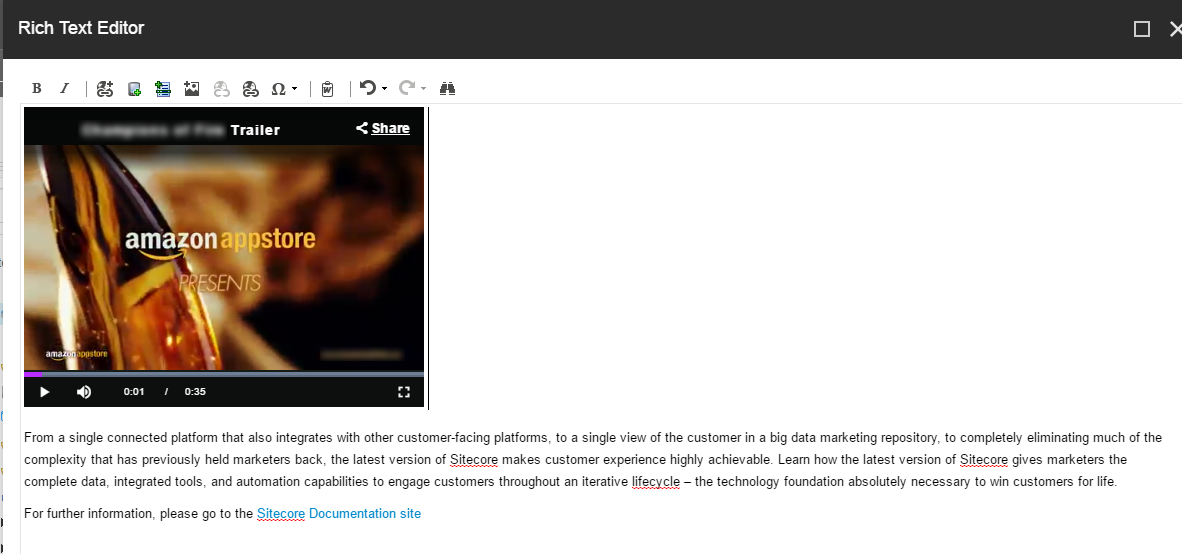1182x554 pixels.
Task: Undo the last edit
Action: tap(368, 88)
